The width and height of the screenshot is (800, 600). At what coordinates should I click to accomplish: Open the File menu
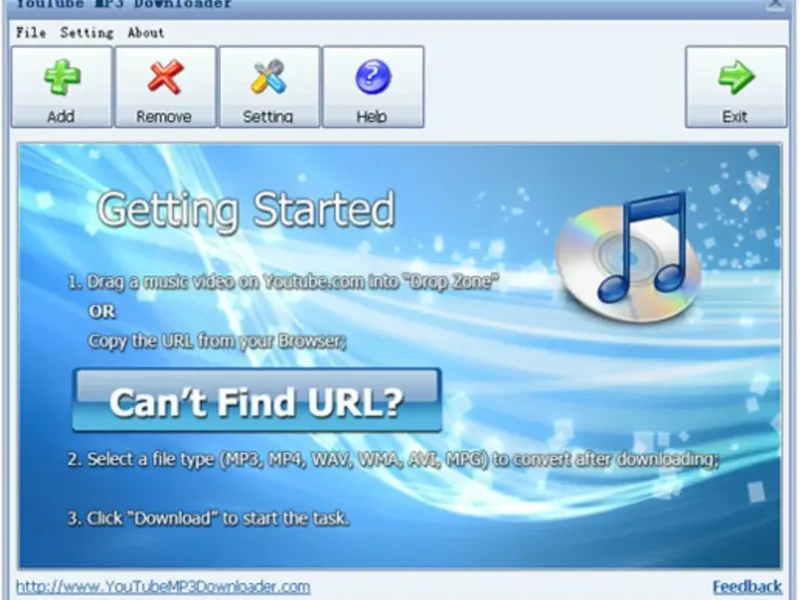point(31,33)
